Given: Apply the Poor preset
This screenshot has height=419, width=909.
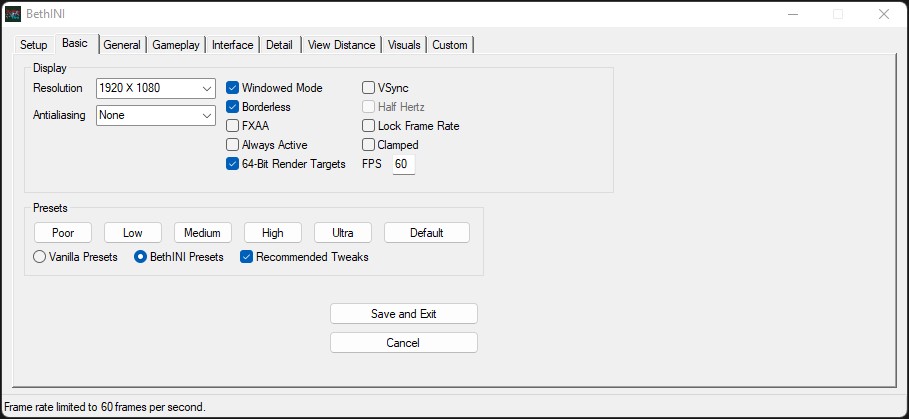Looking at the screenshot, I should click(63, 233).
